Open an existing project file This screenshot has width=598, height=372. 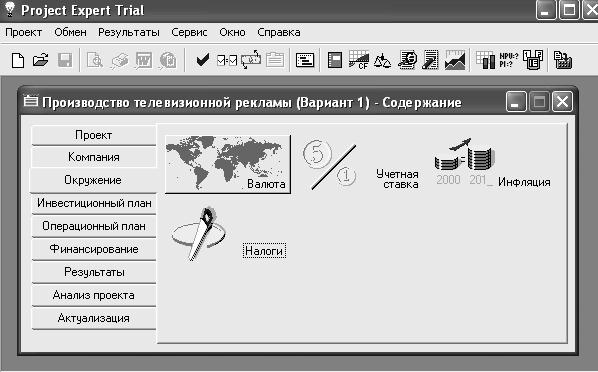pos(41,60)
